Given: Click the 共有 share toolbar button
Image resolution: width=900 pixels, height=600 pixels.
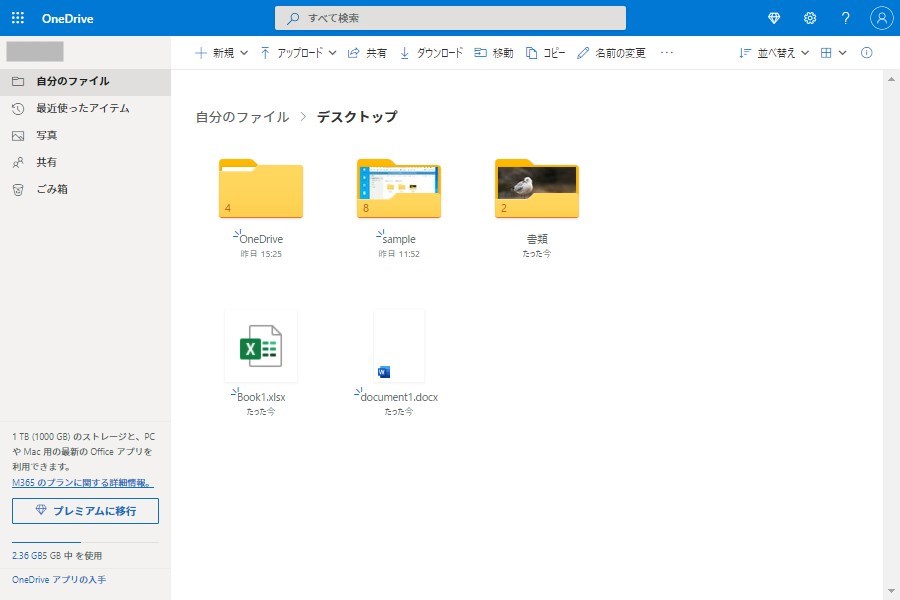Looking at the screenshot, I should click(x=367, y=53).
